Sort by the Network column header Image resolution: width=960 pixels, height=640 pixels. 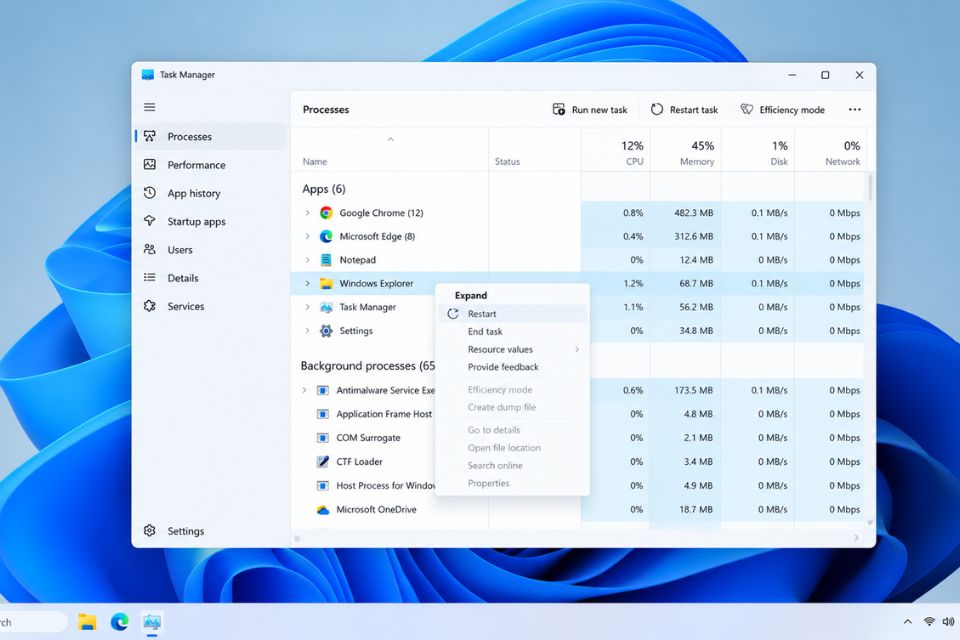(x=831, y=151)
